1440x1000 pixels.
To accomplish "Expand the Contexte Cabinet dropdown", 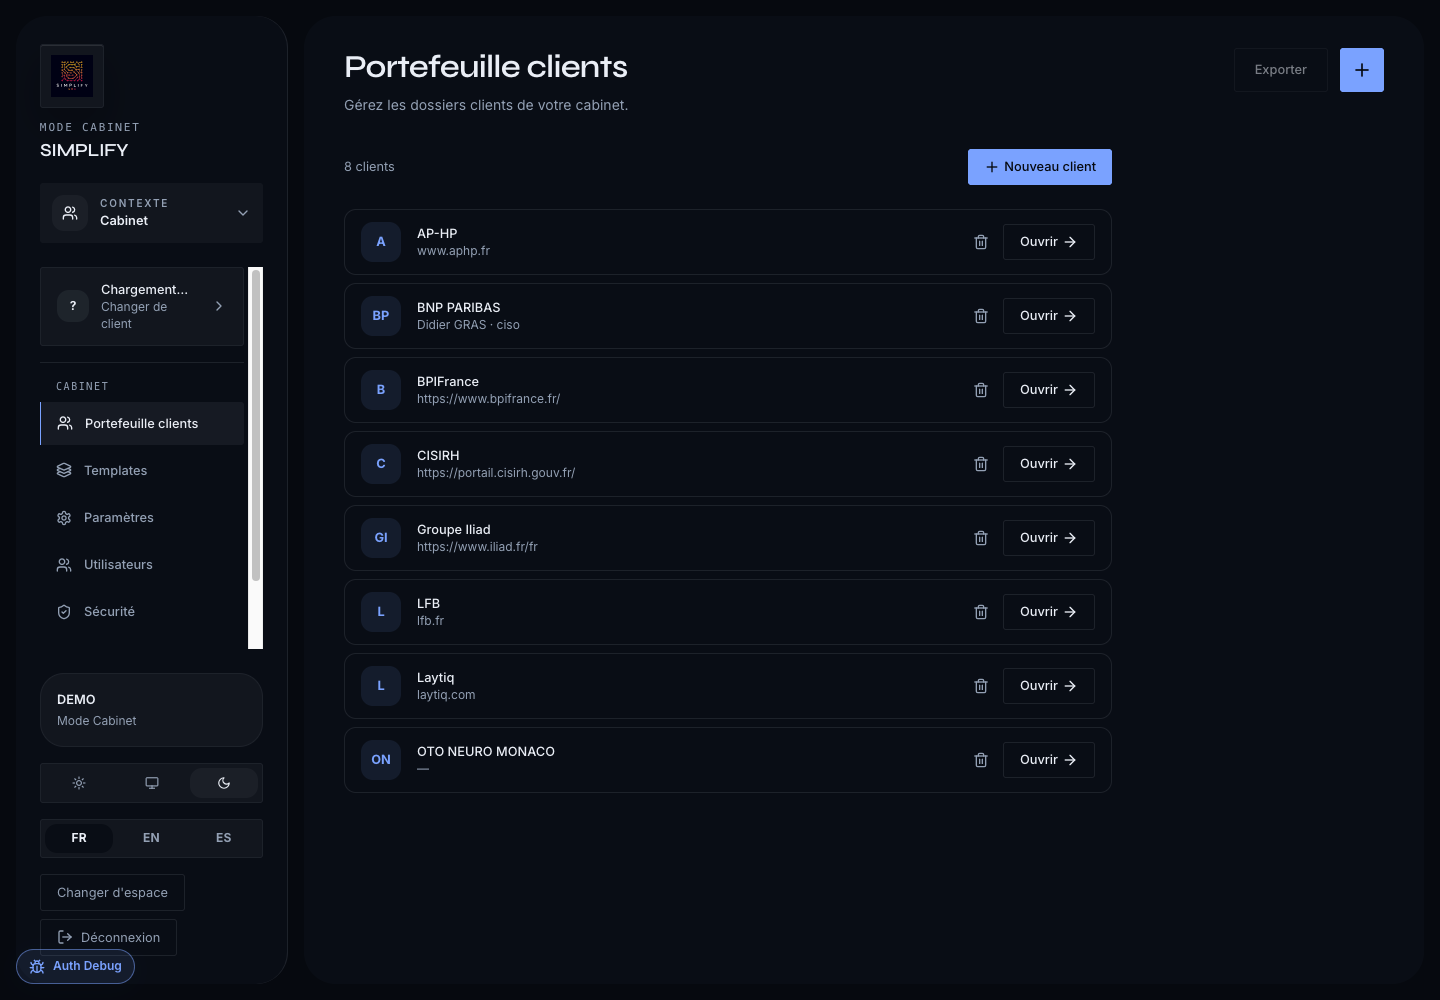I will 151,213.
